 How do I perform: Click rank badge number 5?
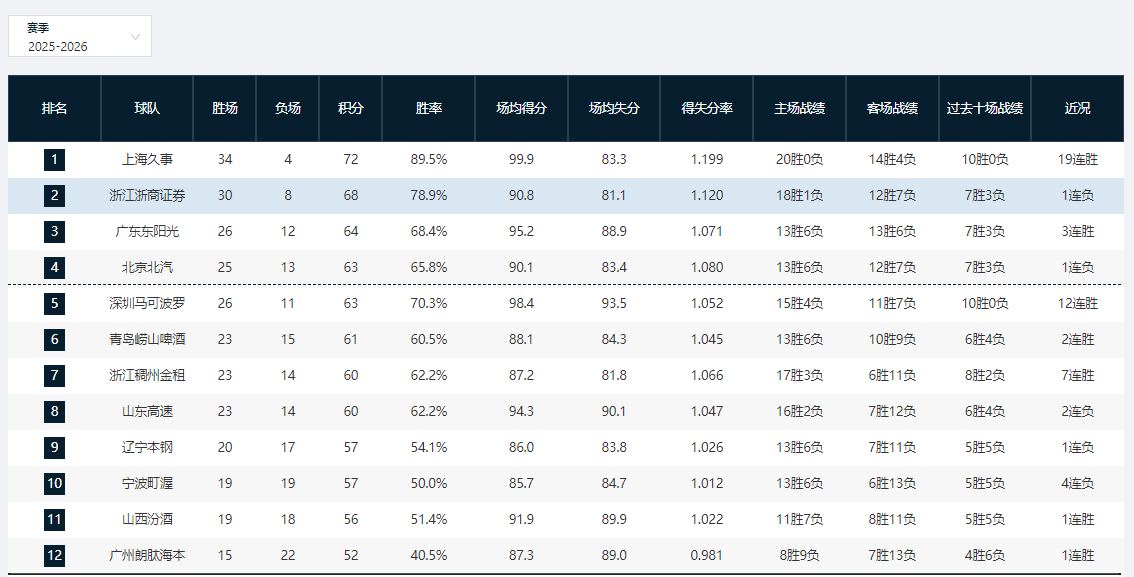coord(54,304)
